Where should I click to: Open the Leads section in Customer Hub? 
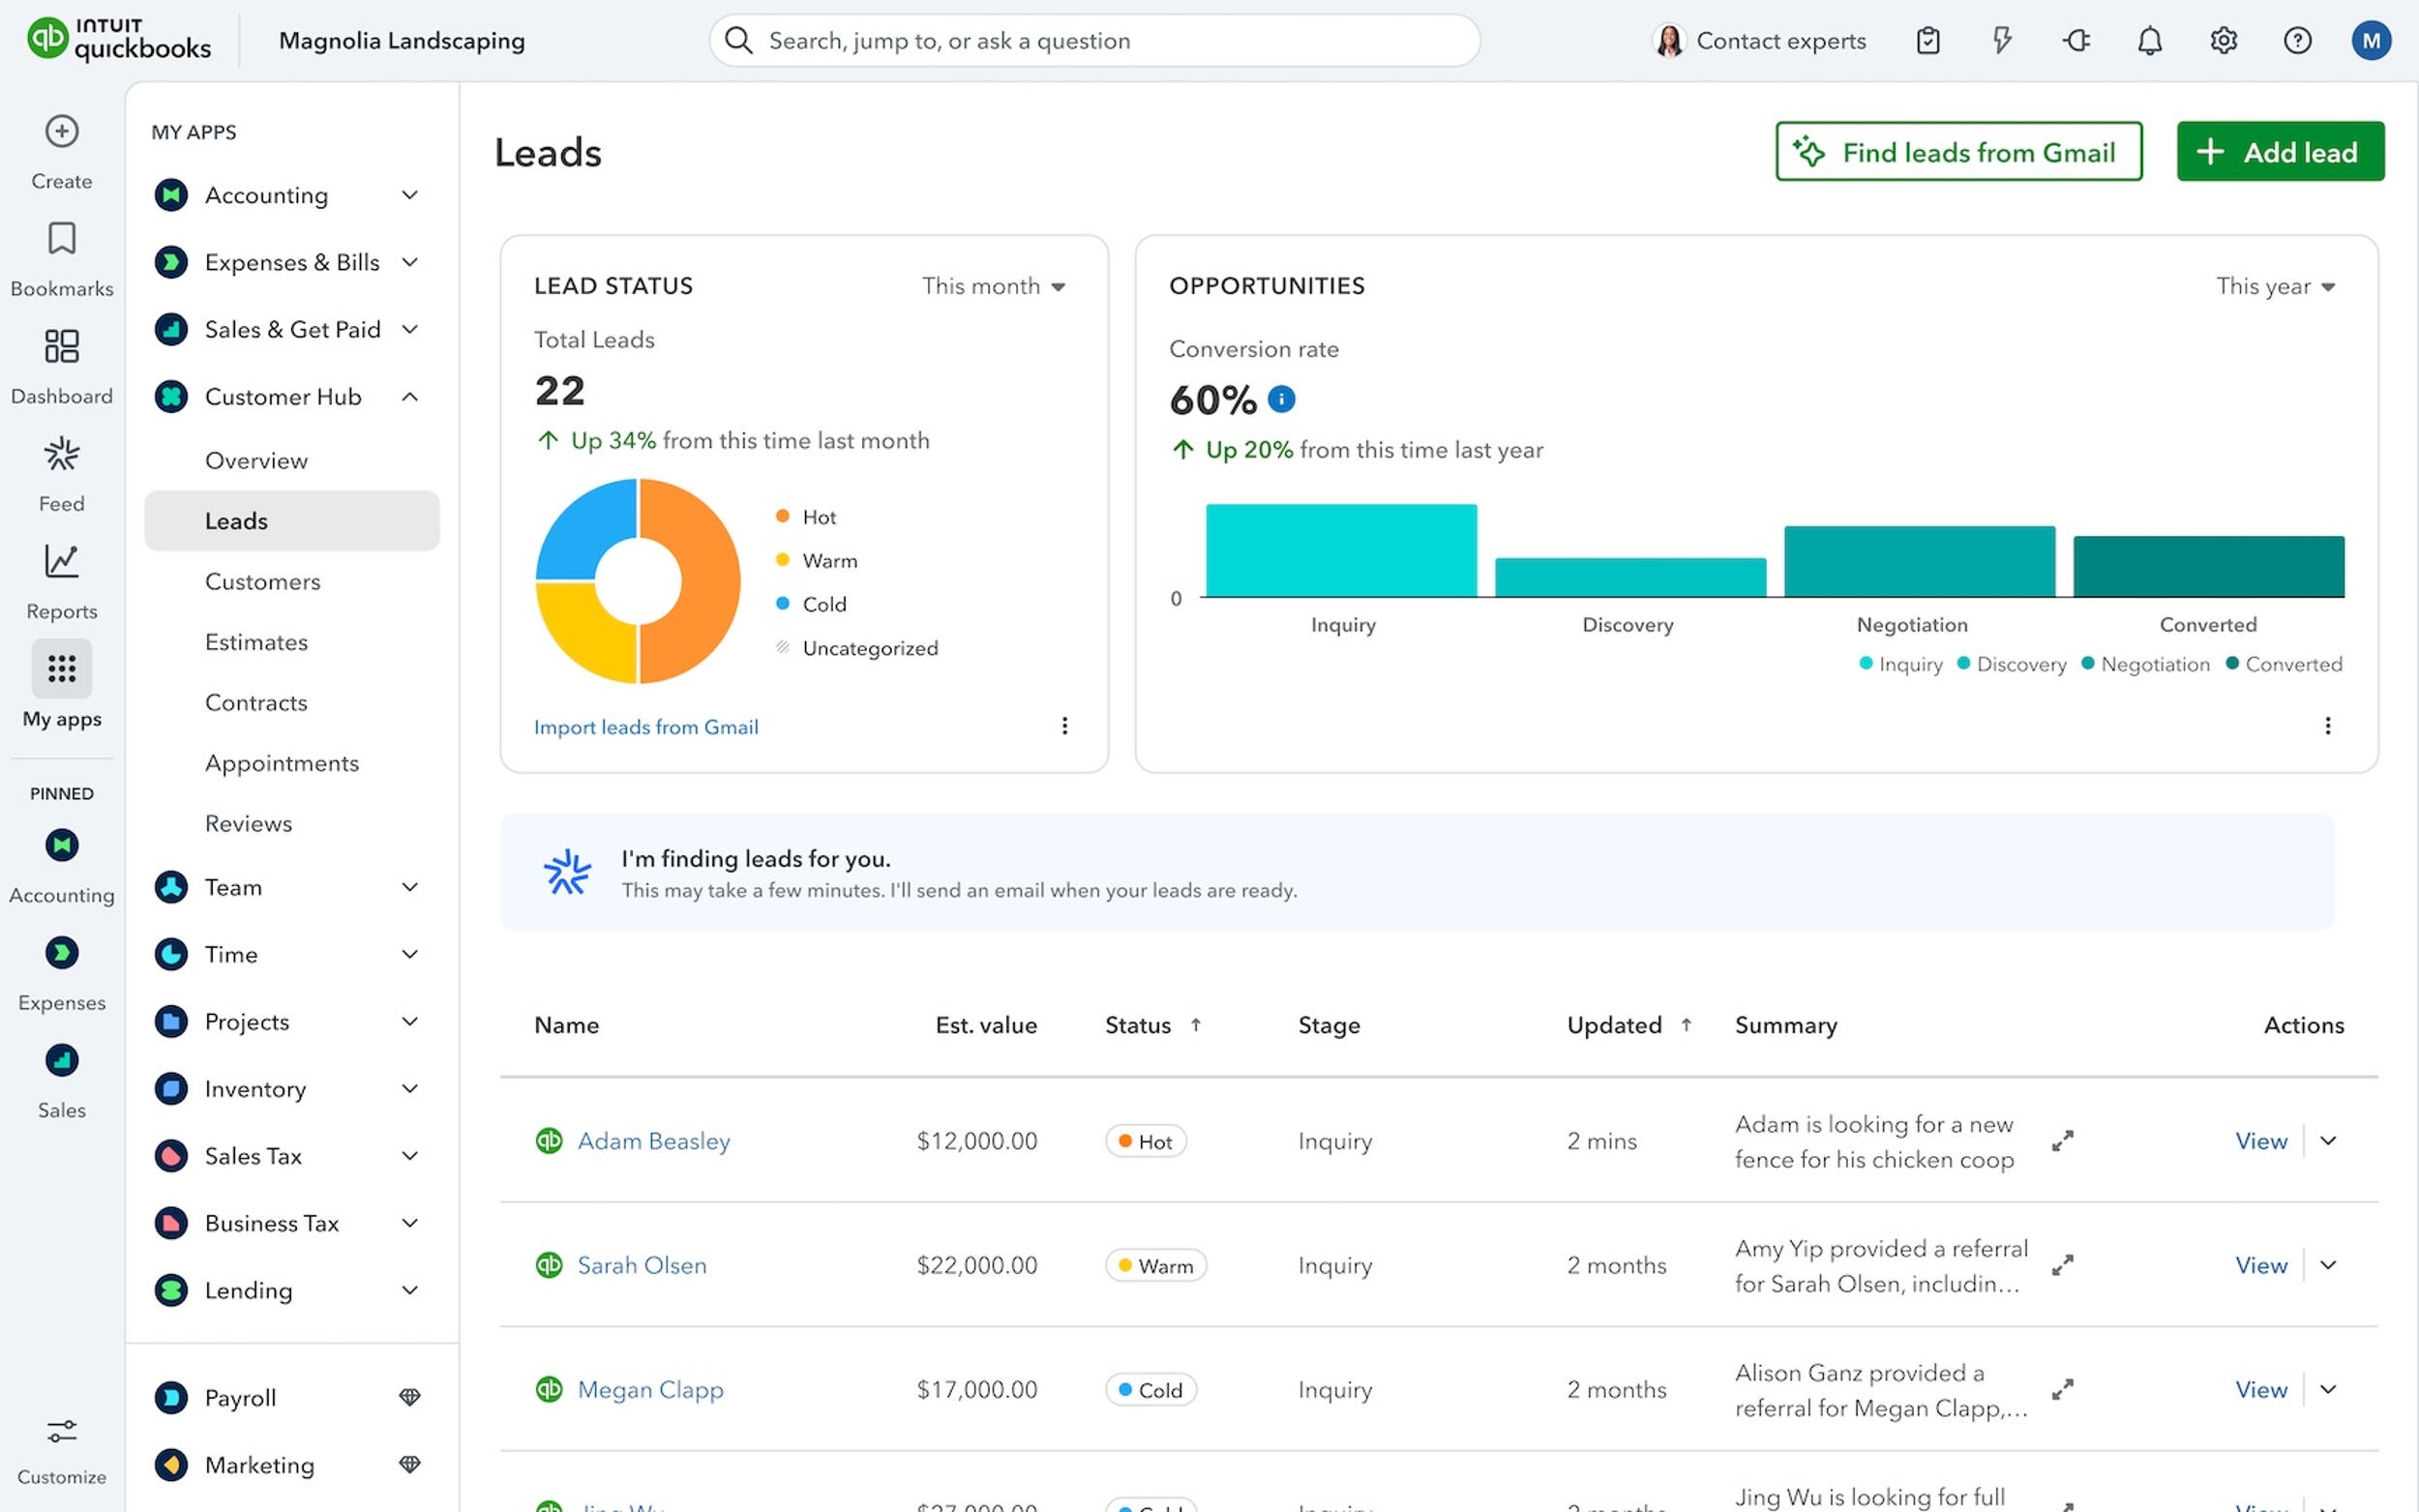[x=236, y=520]
